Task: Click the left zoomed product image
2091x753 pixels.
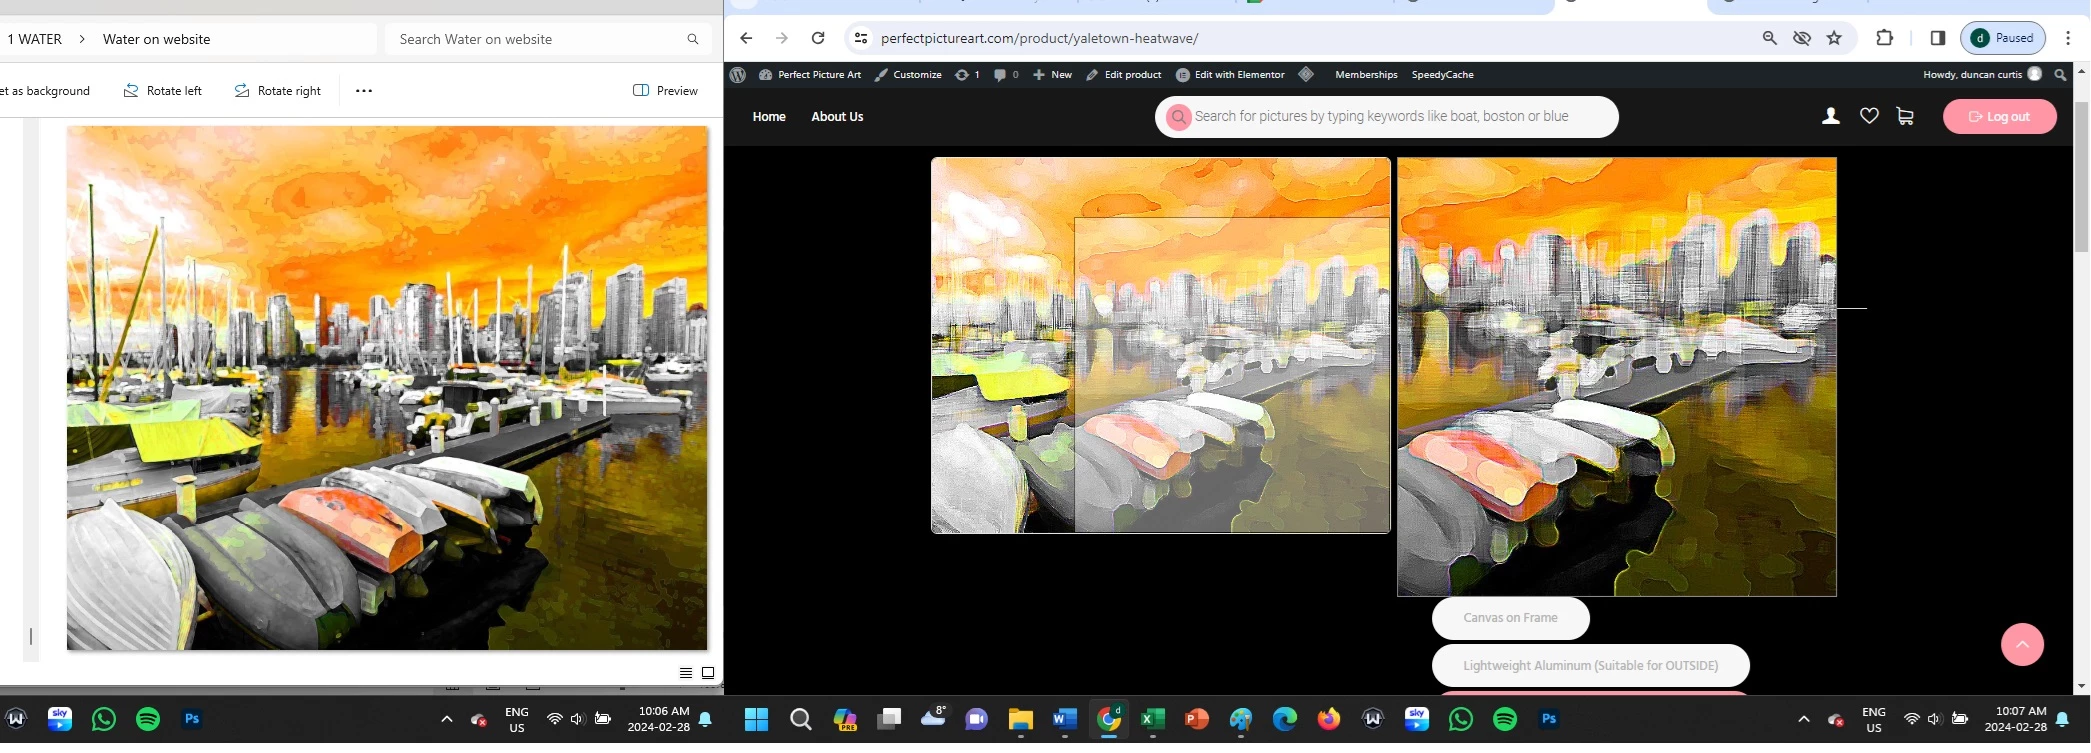Action: 1161,345
